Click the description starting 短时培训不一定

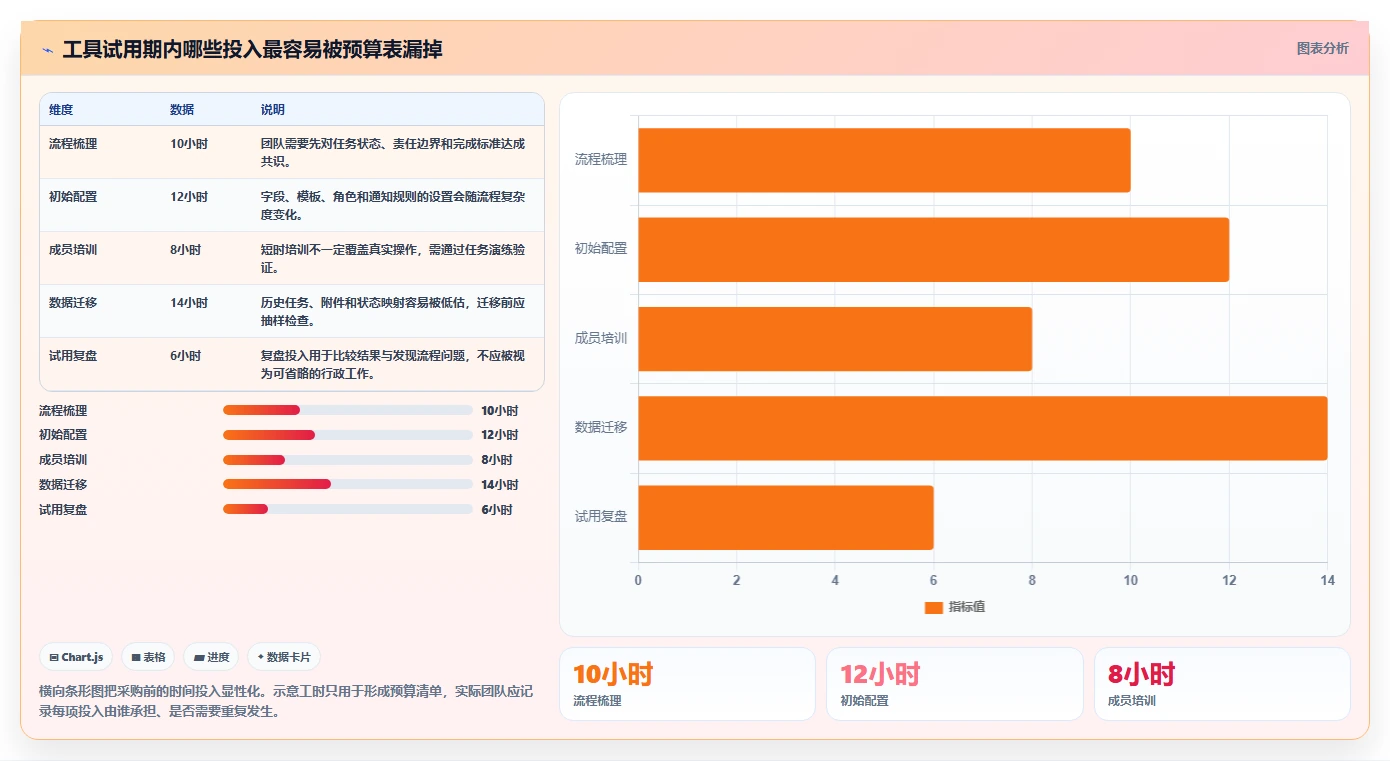(394, 258)
